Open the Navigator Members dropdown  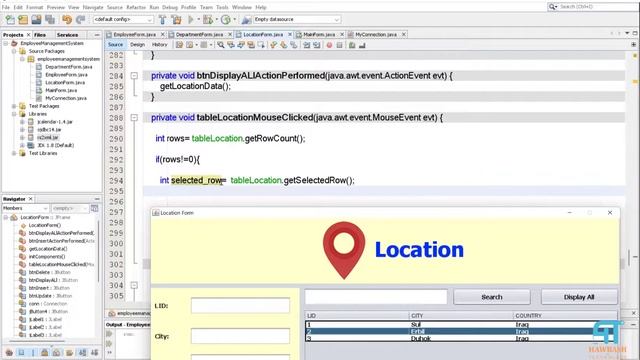point(25,208)
